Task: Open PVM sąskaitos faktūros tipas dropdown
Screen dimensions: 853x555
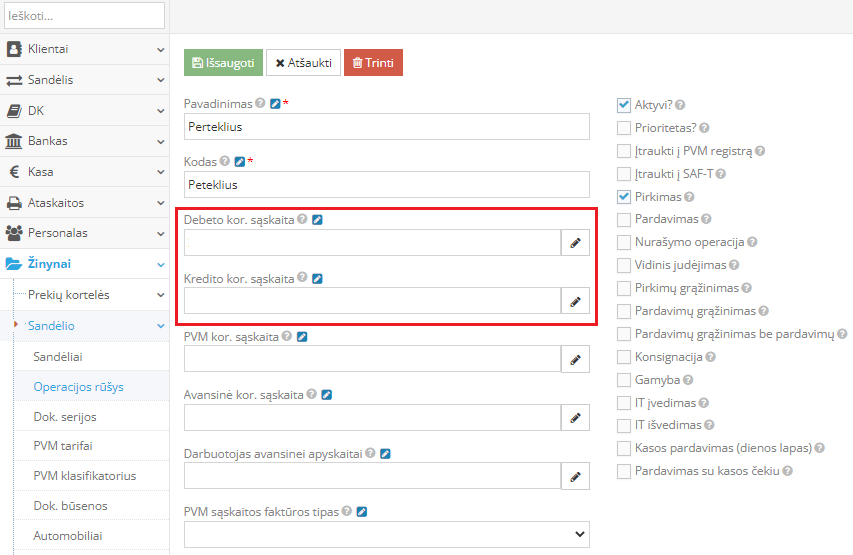Action: tap(387, 535)
